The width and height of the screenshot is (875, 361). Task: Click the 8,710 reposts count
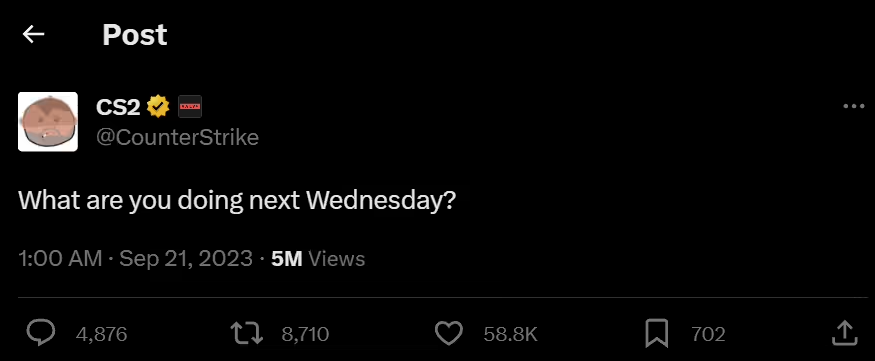tap(305, 334)
